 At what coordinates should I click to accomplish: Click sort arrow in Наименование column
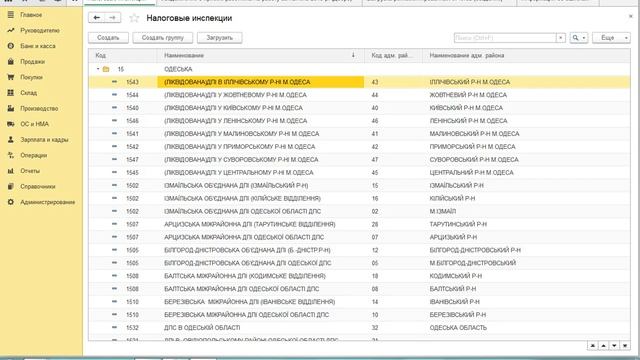tap(353, 55)
